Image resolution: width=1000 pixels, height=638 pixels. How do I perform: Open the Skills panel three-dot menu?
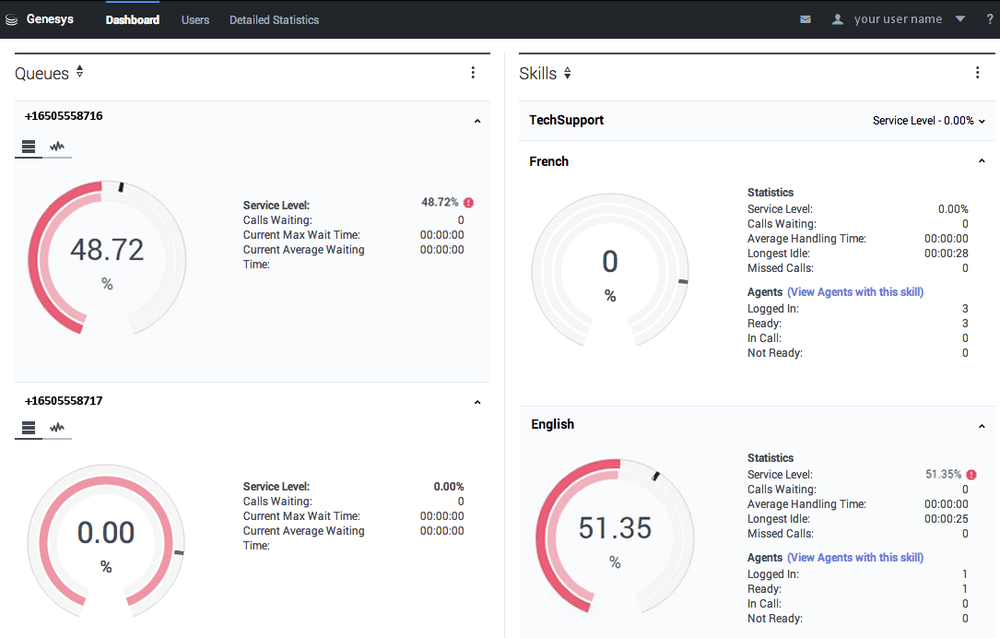click(977, 73)
